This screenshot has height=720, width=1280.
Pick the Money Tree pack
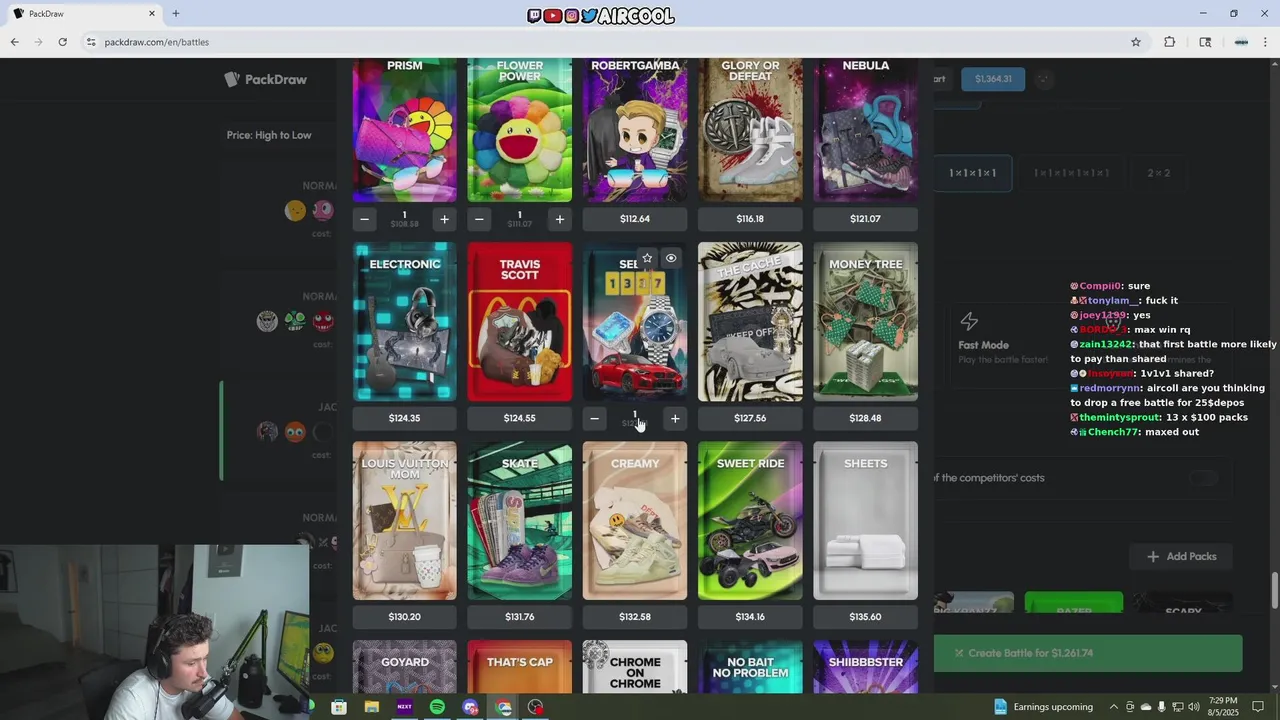865,322
